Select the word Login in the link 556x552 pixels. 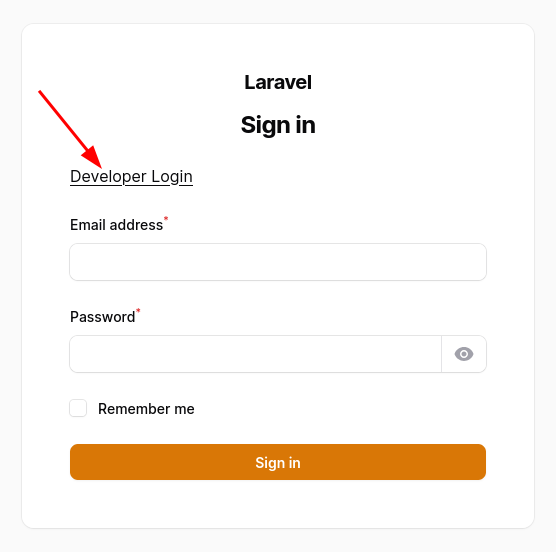pos(172,177)
